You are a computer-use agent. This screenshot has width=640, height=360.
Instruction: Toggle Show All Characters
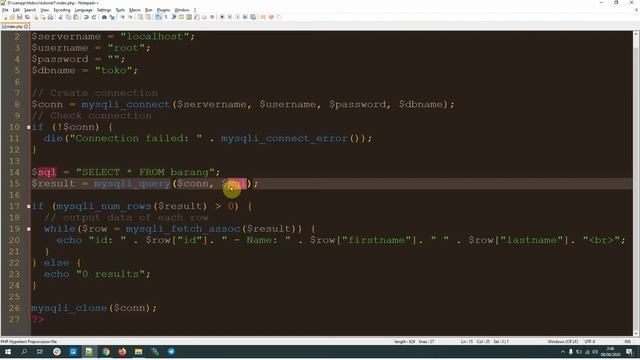pos(165,17)
